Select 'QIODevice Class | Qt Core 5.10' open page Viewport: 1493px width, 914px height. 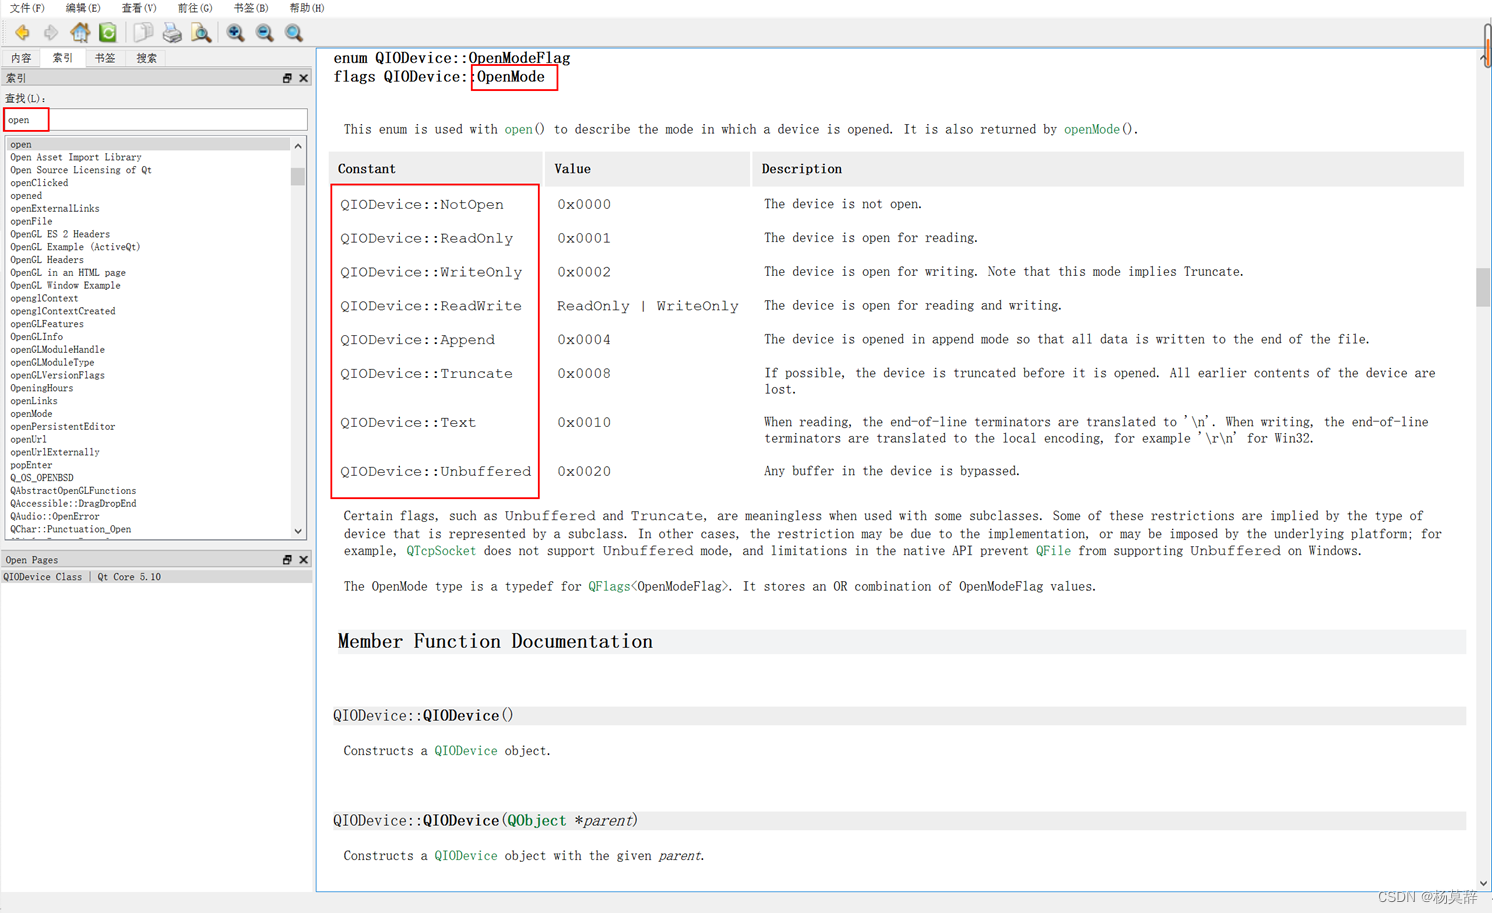point(82,577)
